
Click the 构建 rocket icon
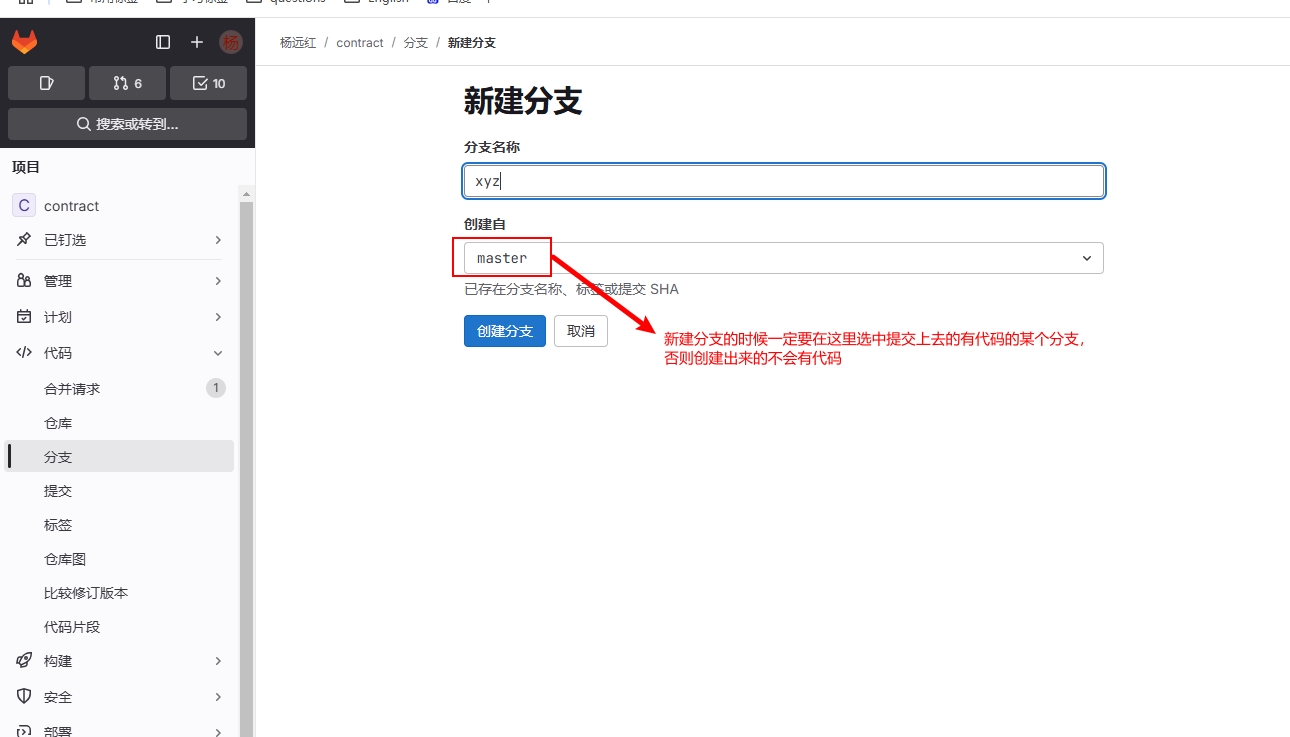pos(24,661)
